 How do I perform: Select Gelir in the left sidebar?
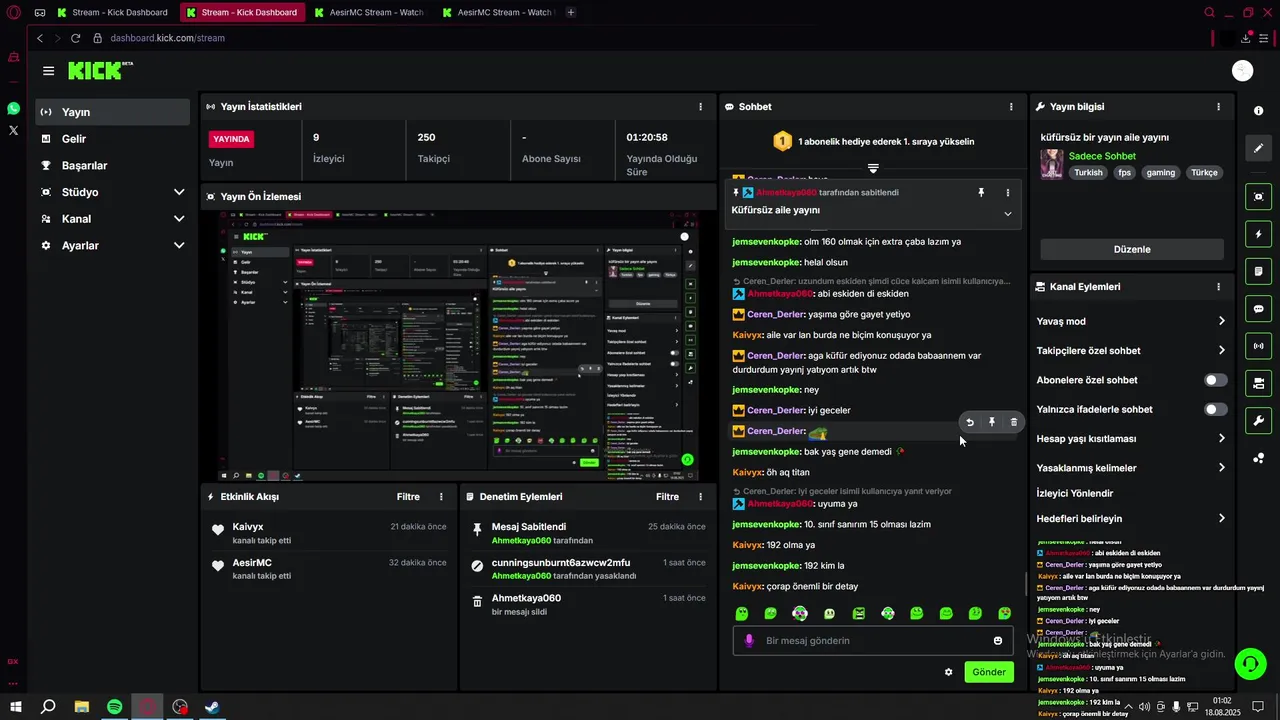[112, 139]
